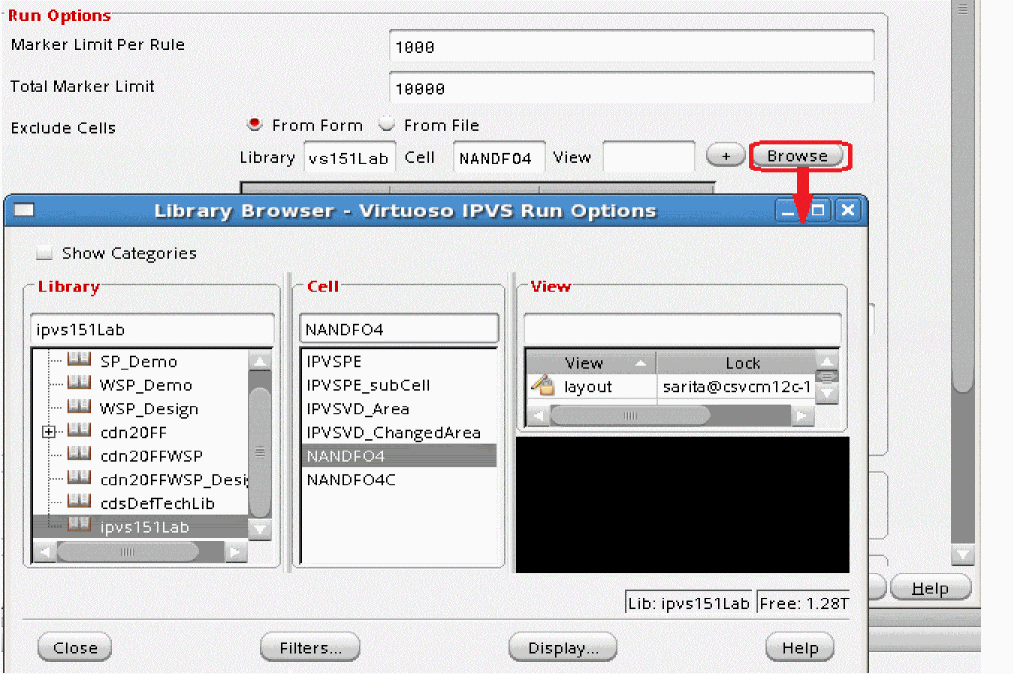Sort by the View column header
This screenshot has height=674, width=1013.
[591, 363]
